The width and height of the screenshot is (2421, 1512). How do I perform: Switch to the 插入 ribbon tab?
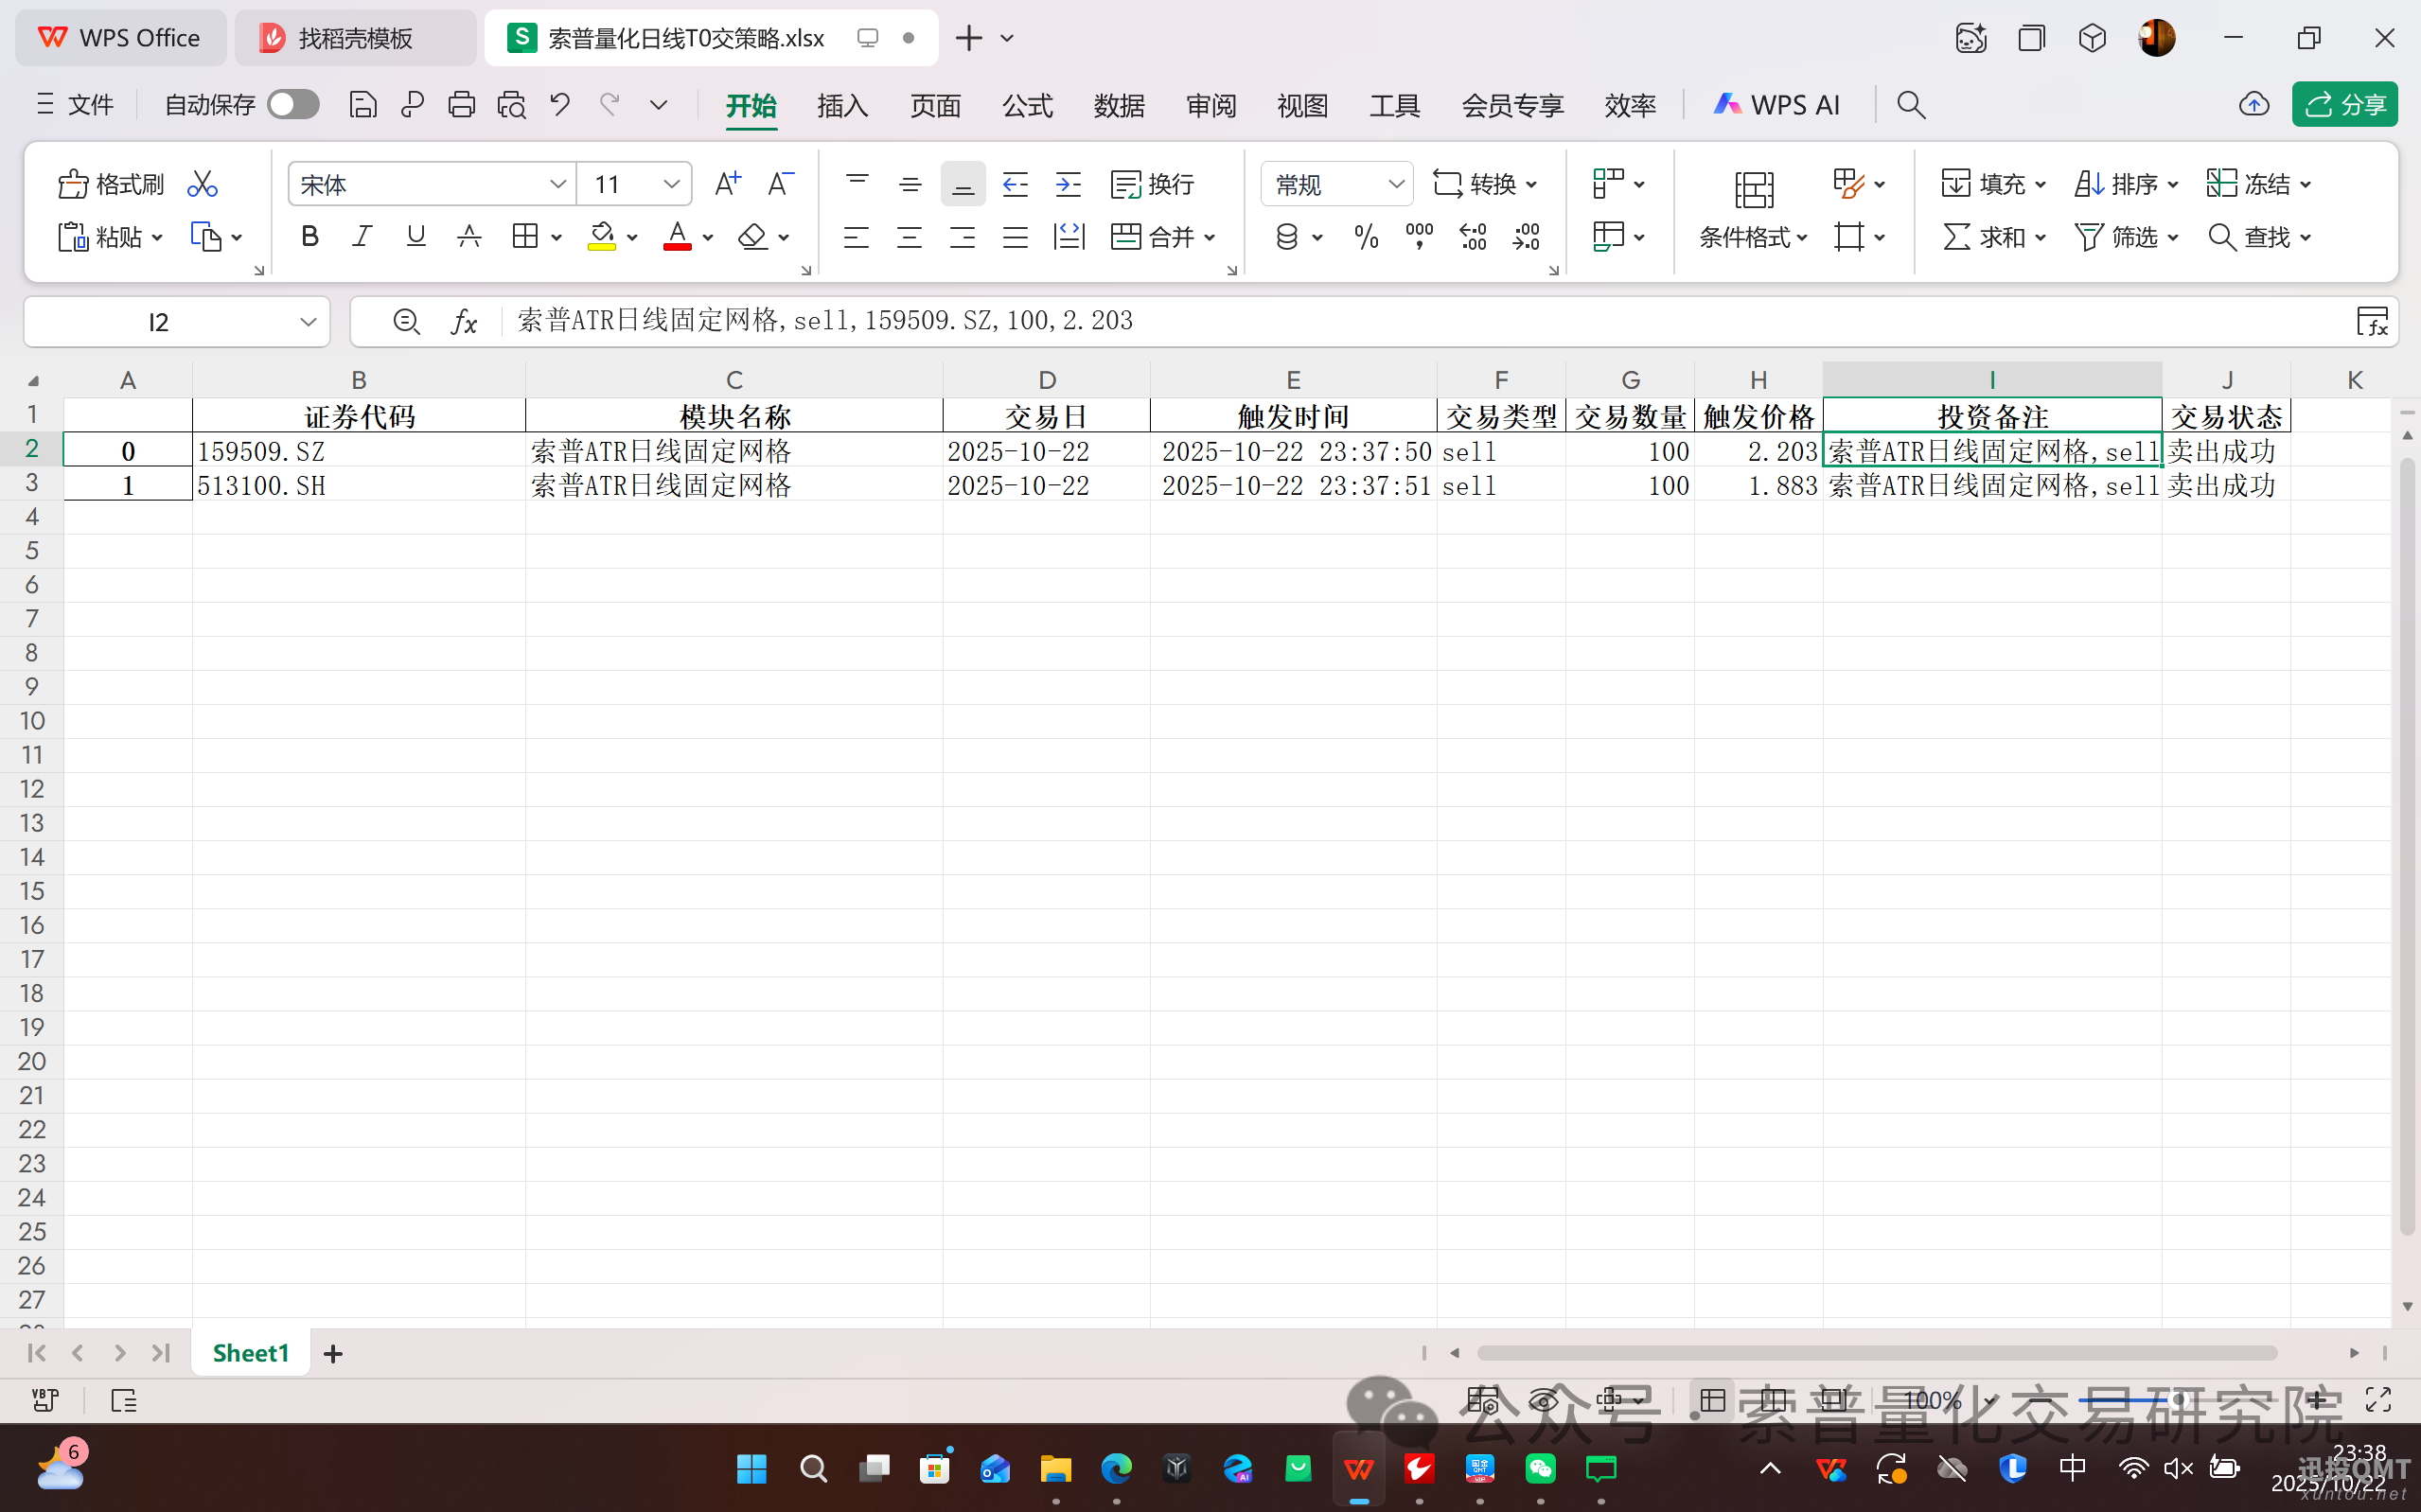(x=842, y=105)
